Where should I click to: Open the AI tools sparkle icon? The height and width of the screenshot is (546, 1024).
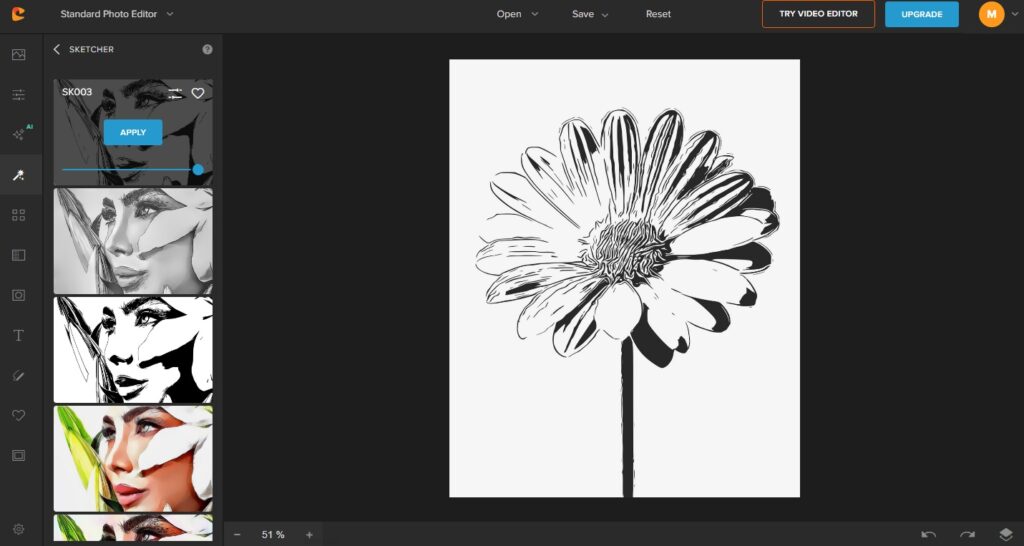coord(20,134)
